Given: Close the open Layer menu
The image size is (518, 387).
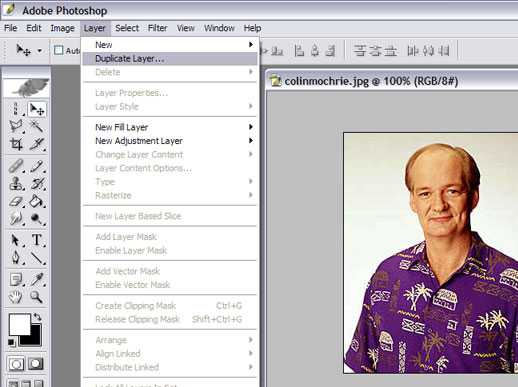Looking at the screenshot, I should click(95, 28).
